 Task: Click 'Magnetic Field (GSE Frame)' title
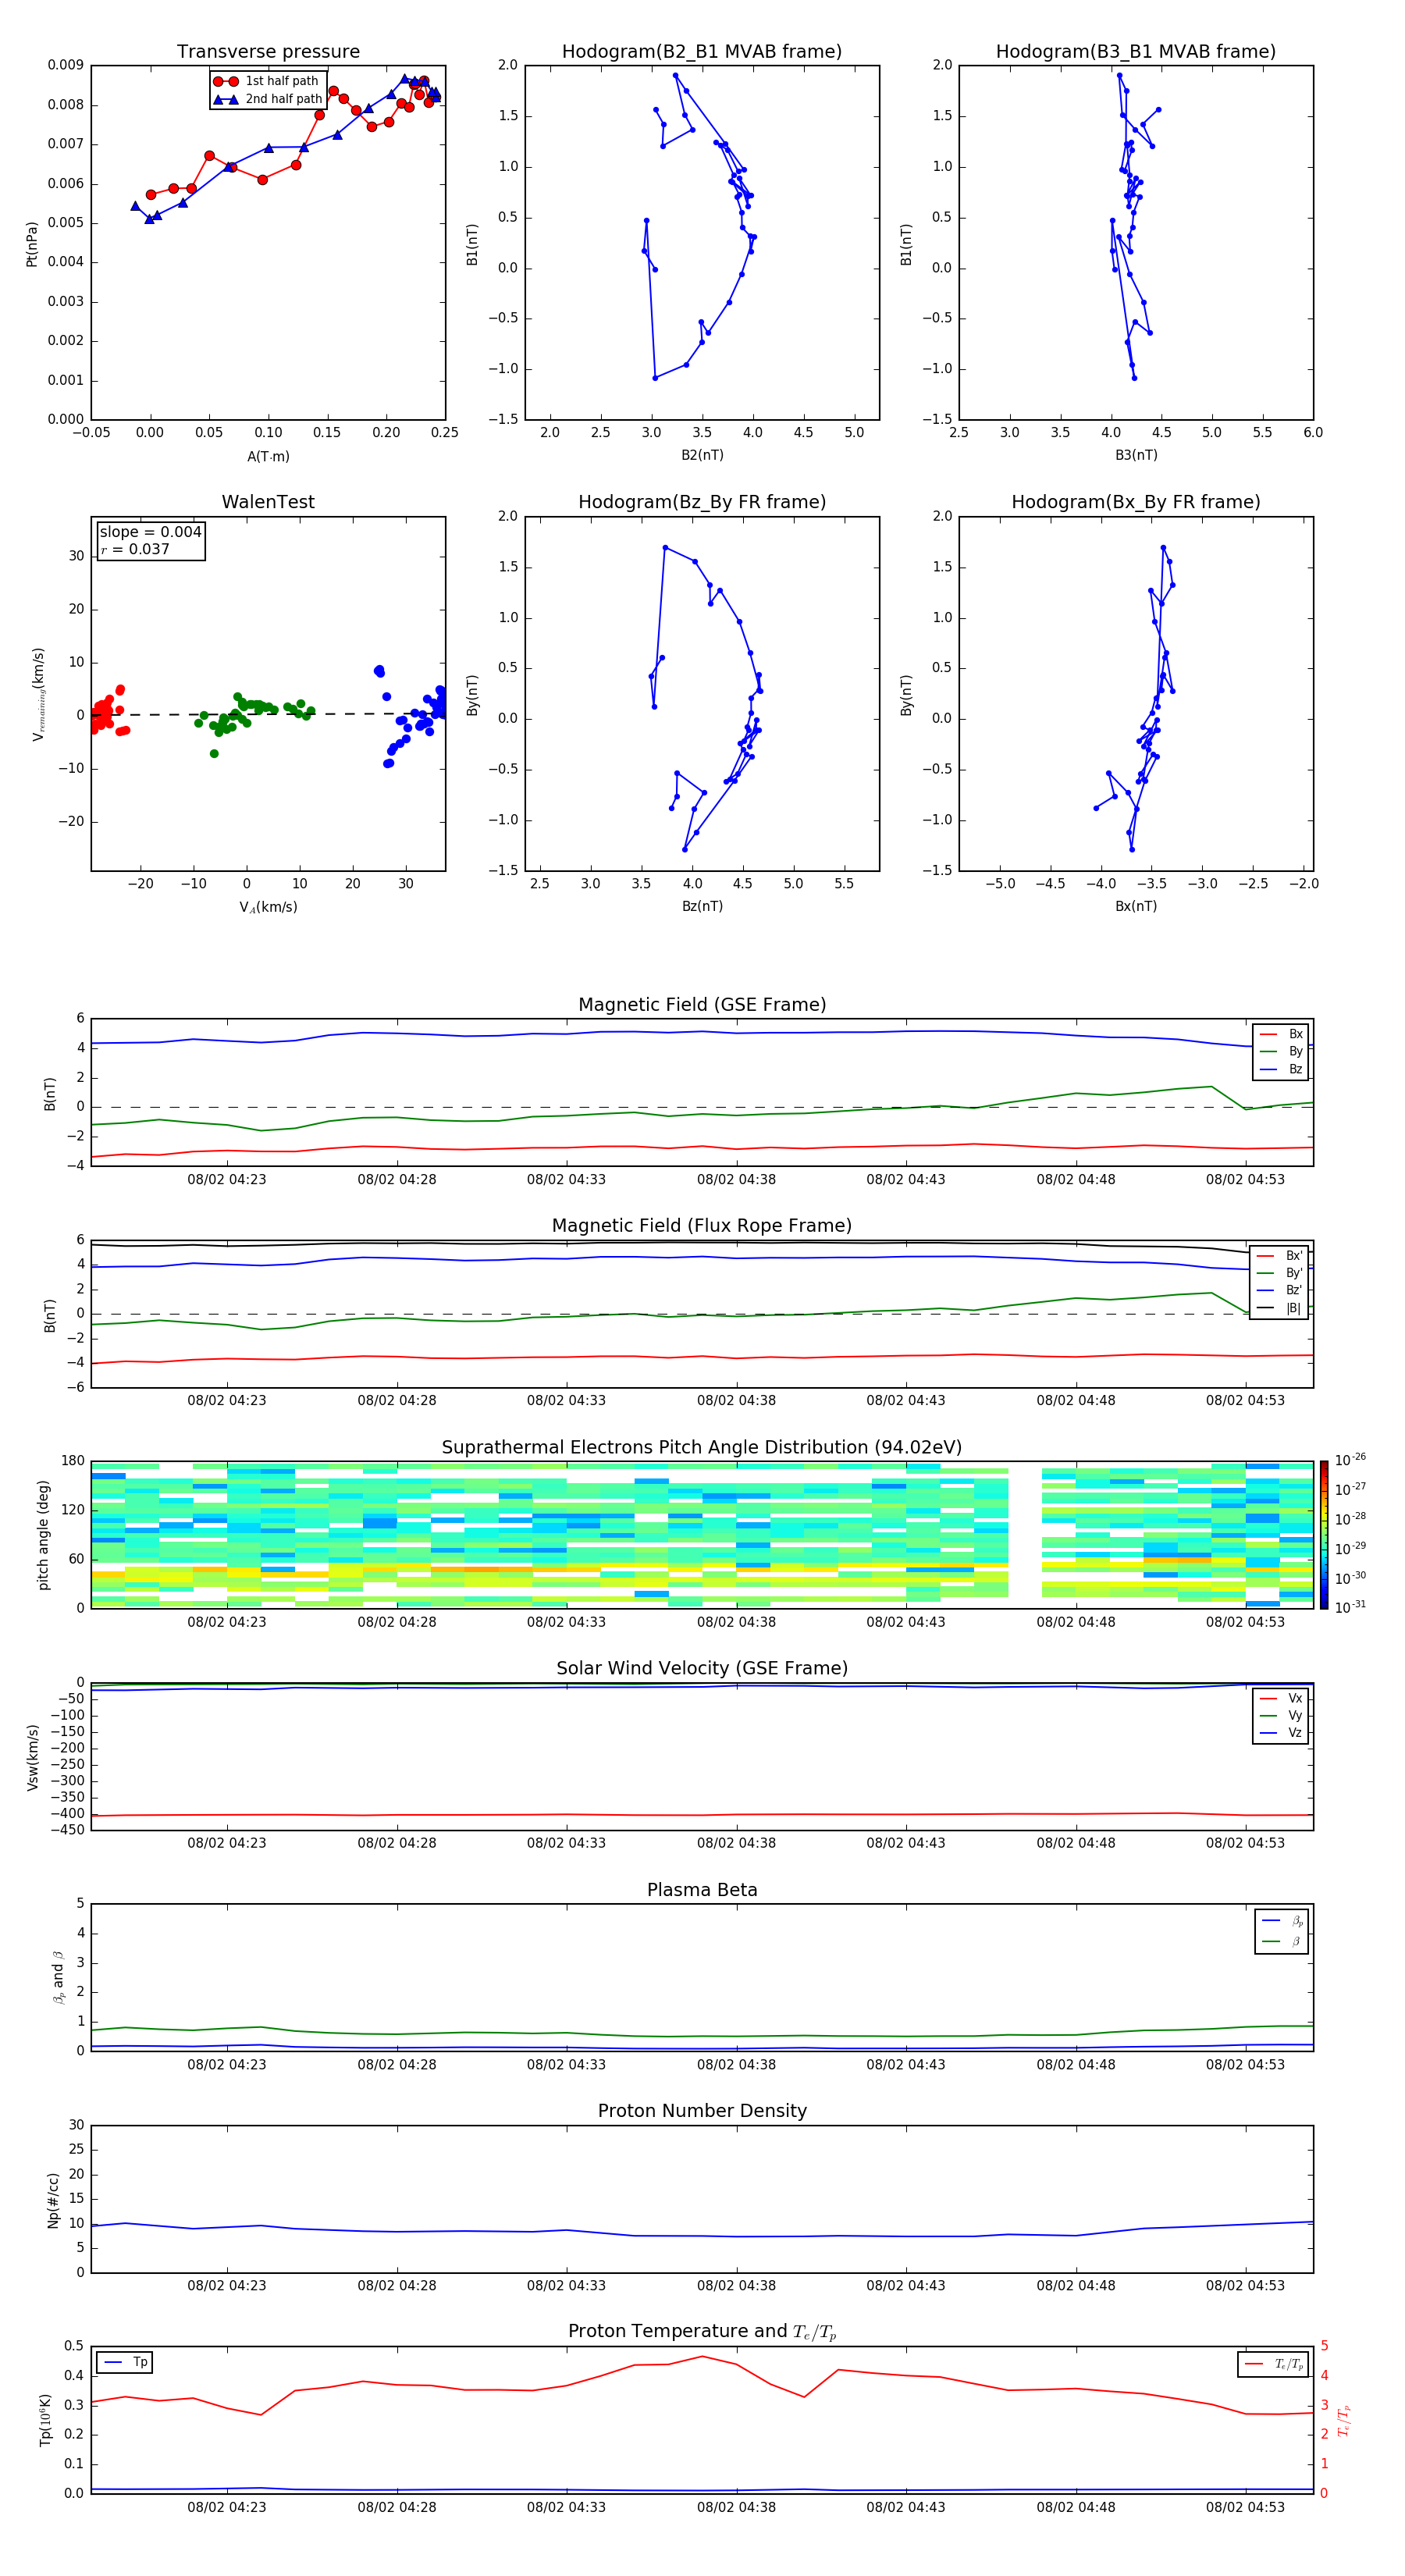[702, 1005]
